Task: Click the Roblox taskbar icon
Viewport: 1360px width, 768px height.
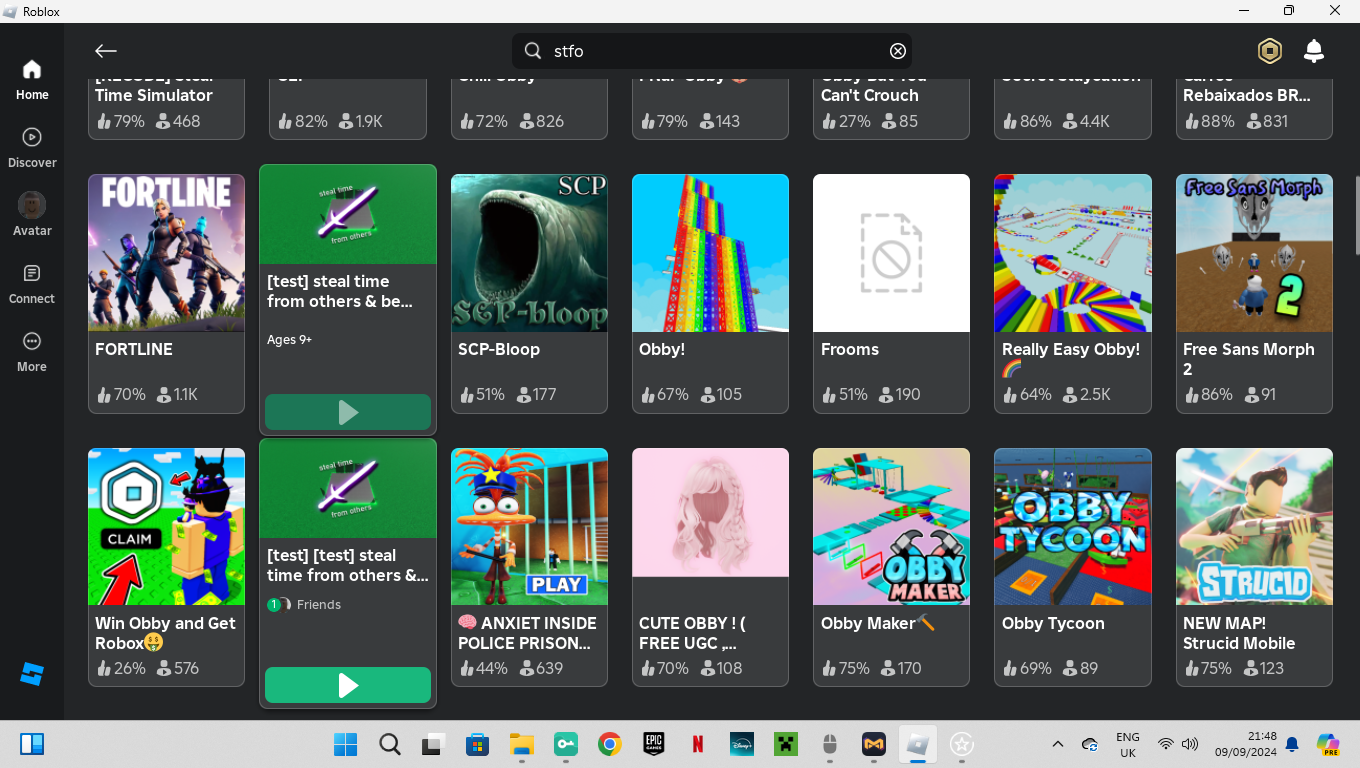Action: [917, 744]
